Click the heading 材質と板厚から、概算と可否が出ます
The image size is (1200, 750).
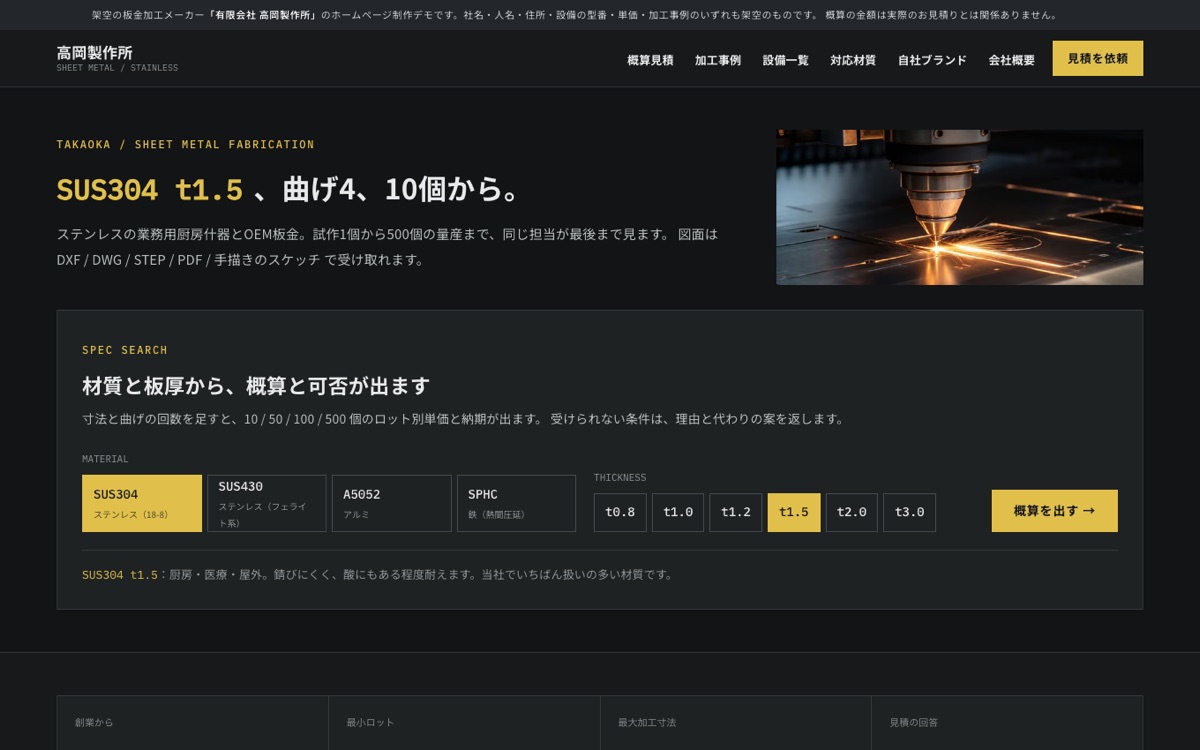coord(256,386)
